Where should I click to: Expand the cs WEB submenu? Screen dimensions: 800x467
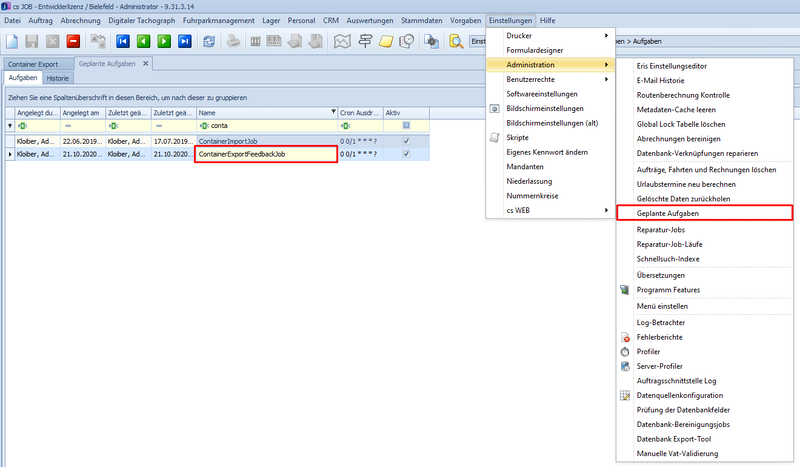click(x=551, y=210)
